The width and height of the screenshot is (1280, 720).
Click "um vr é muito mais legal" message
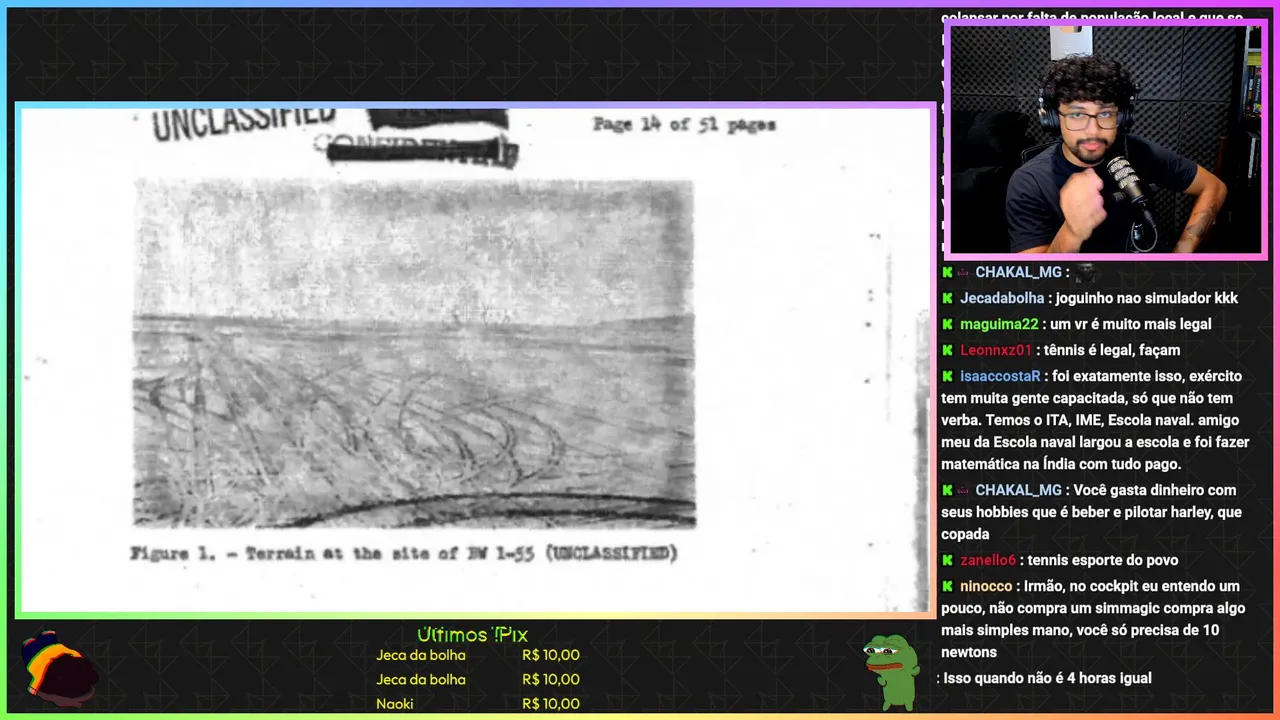click(1130, 324)
